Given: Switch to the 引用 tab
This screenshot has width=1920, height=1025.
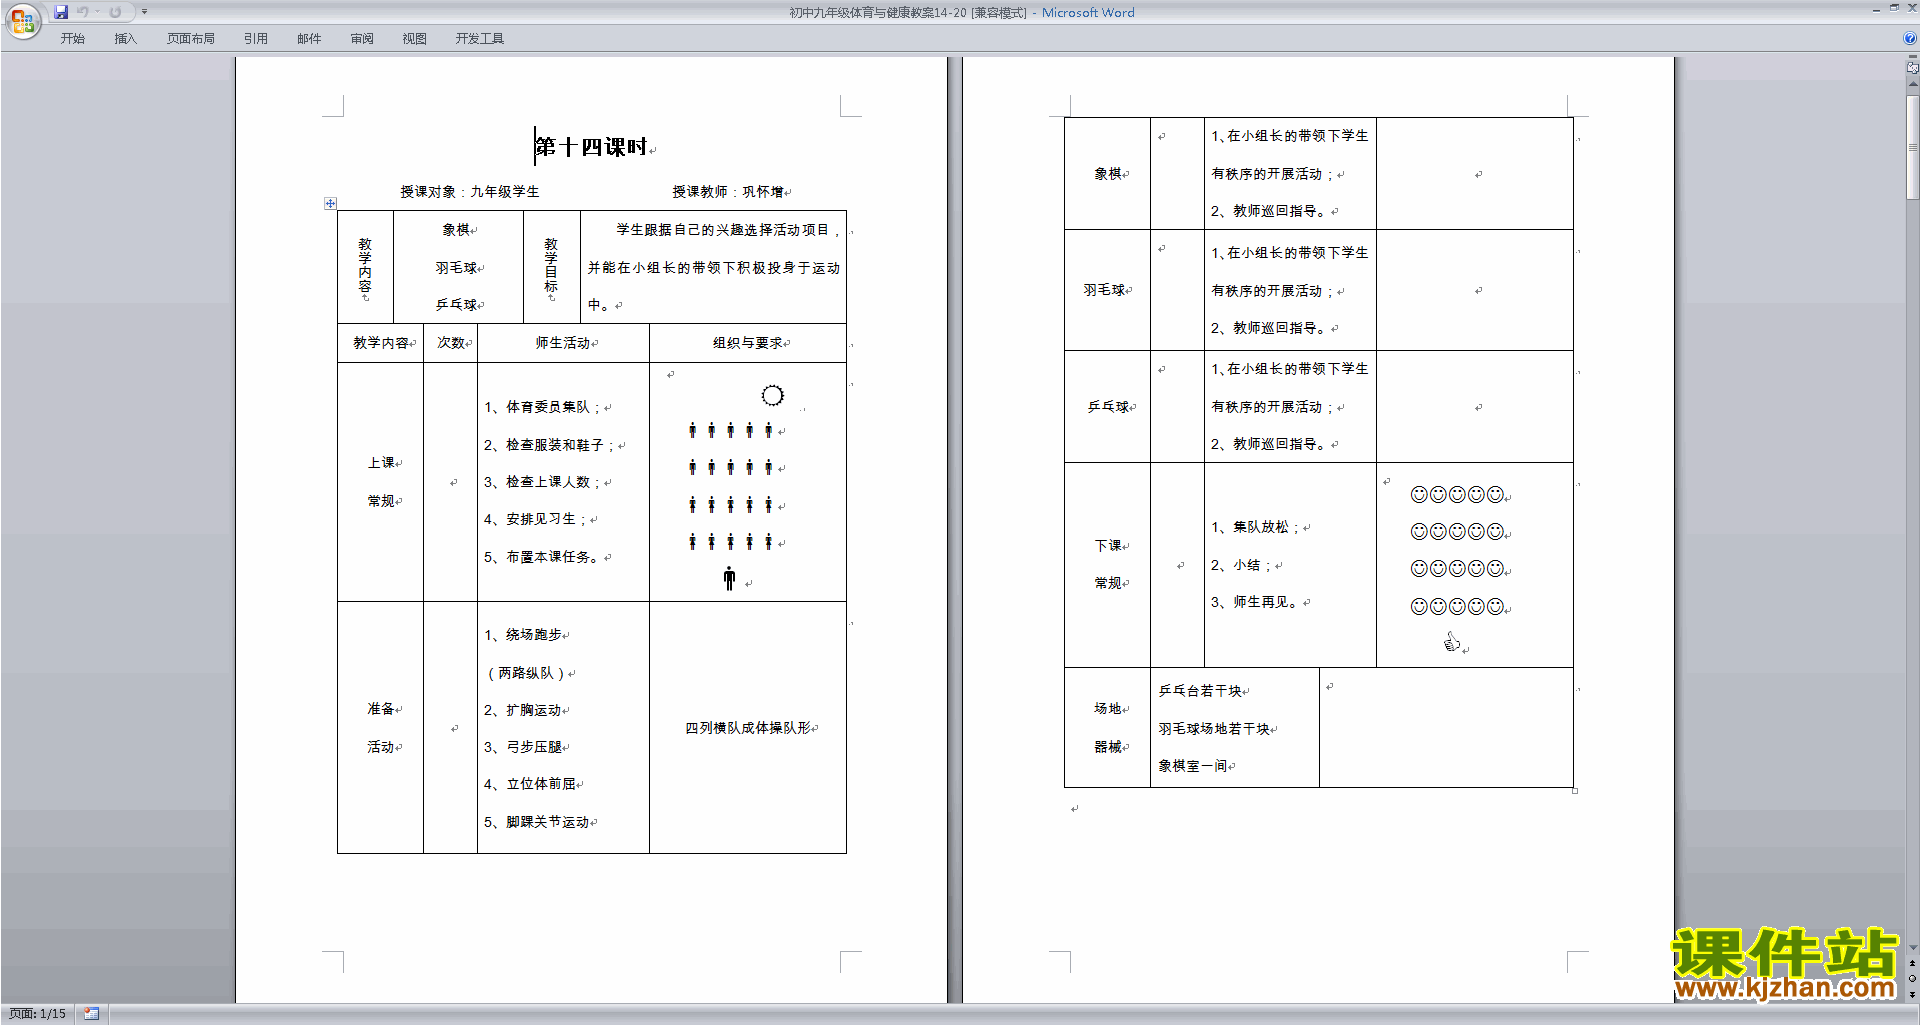Looking at the screenshot, I should tap(256, 39).
